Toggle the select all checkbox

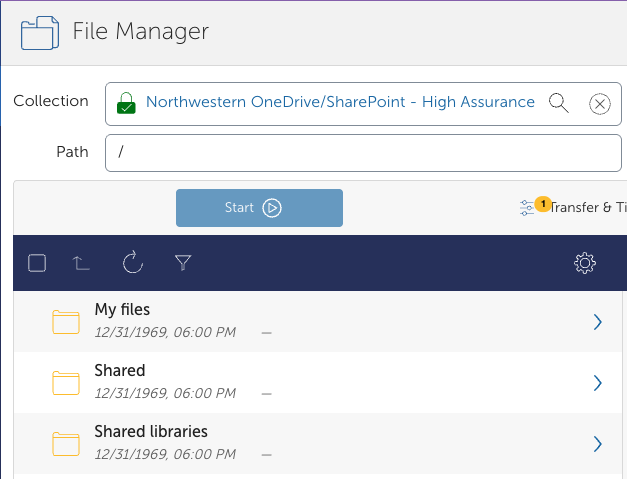(37, 263)
